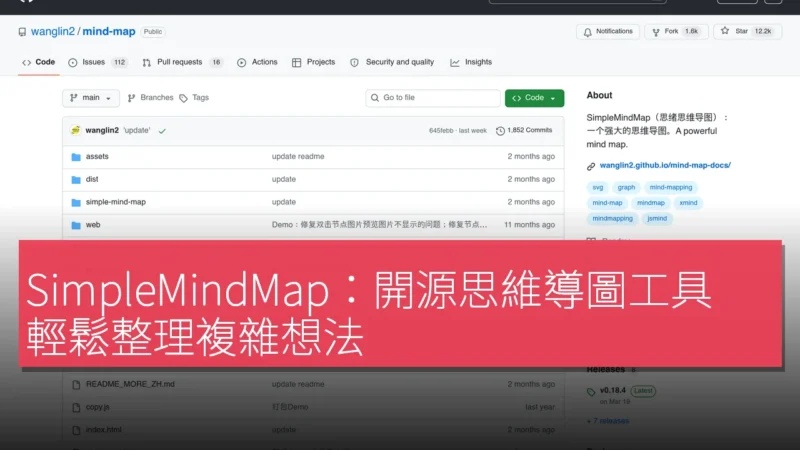Viewport: 800px width, 450px height.
Task: Open copy.js file
Action: pyautogui.click(x=97, y=407)
